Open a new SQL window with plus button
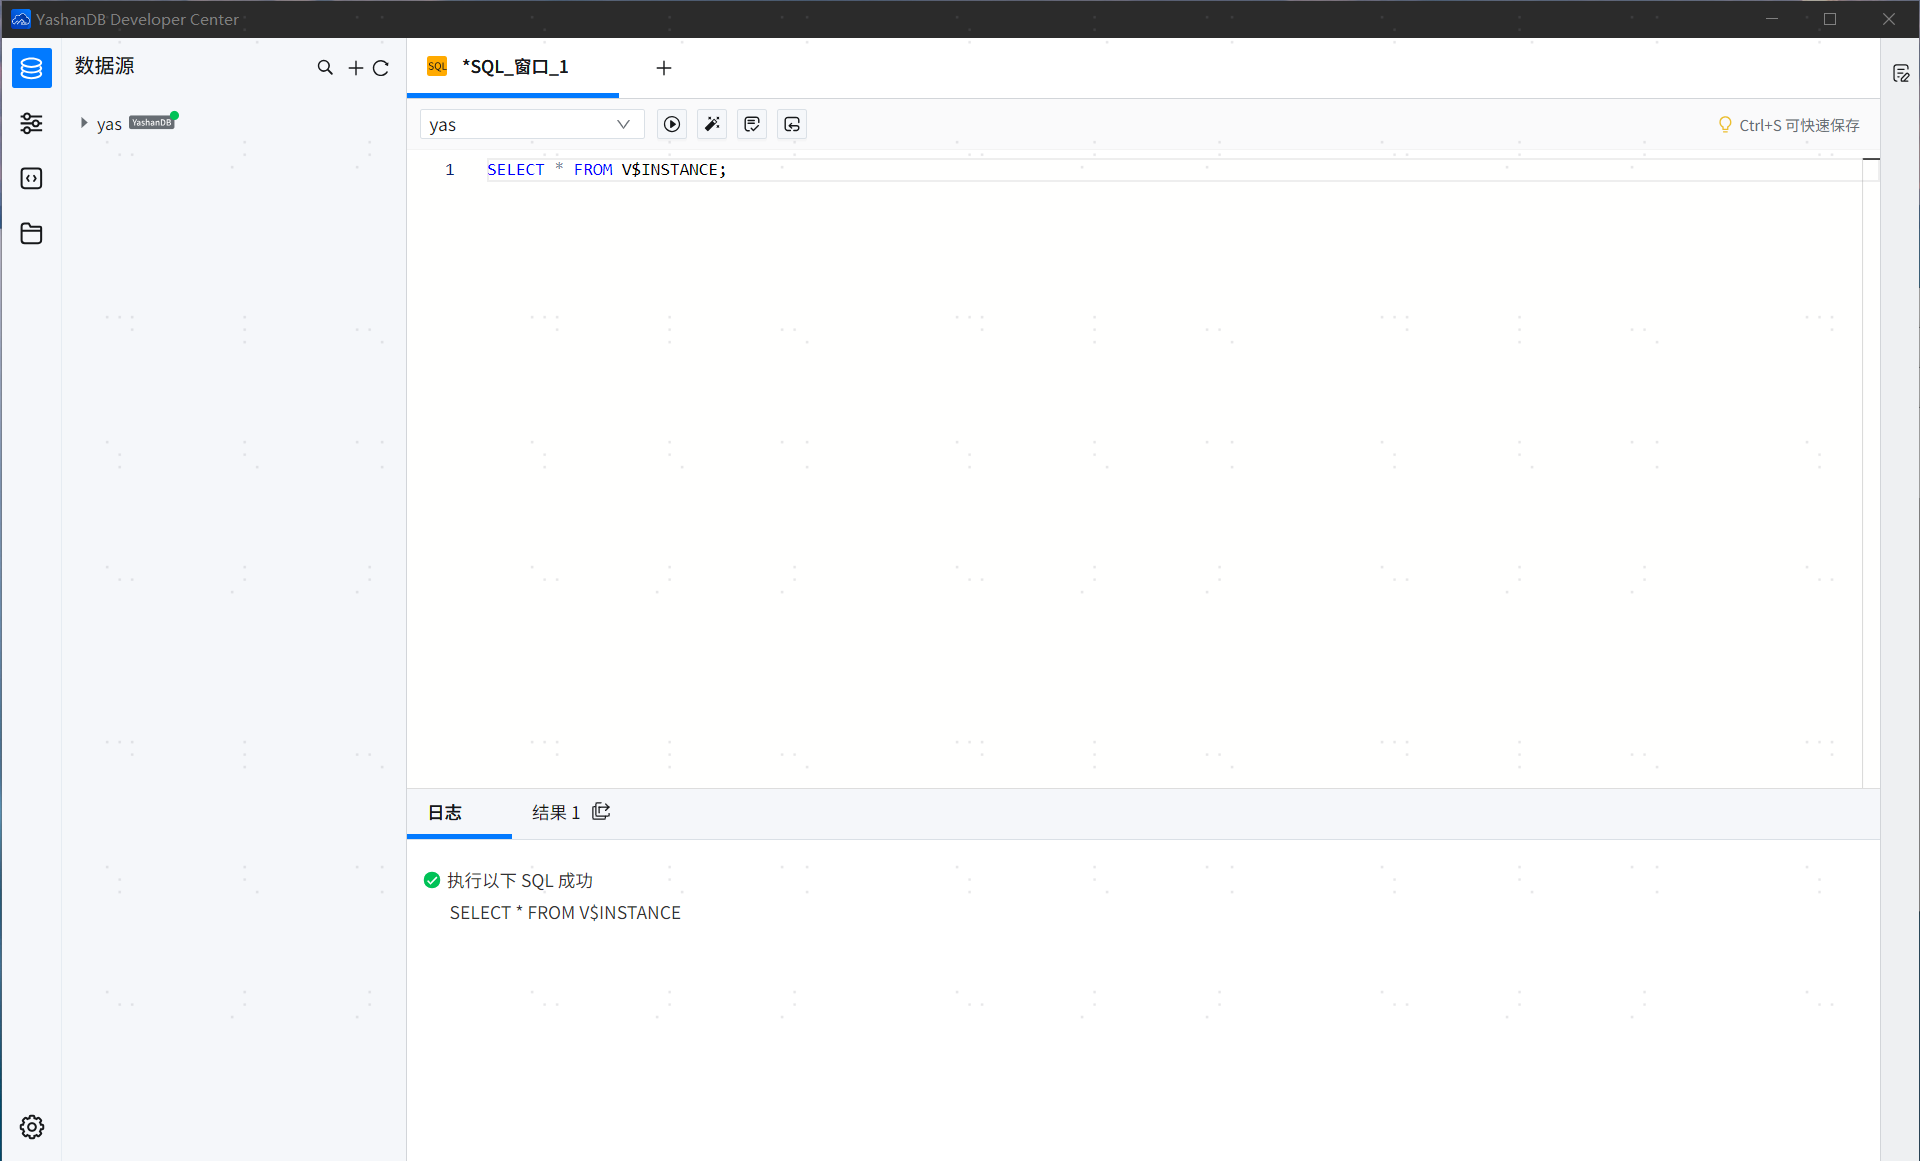Image resolution: width=1920 pixels, height=1161 pixels. pyautogui.click(x=664, y=68)
